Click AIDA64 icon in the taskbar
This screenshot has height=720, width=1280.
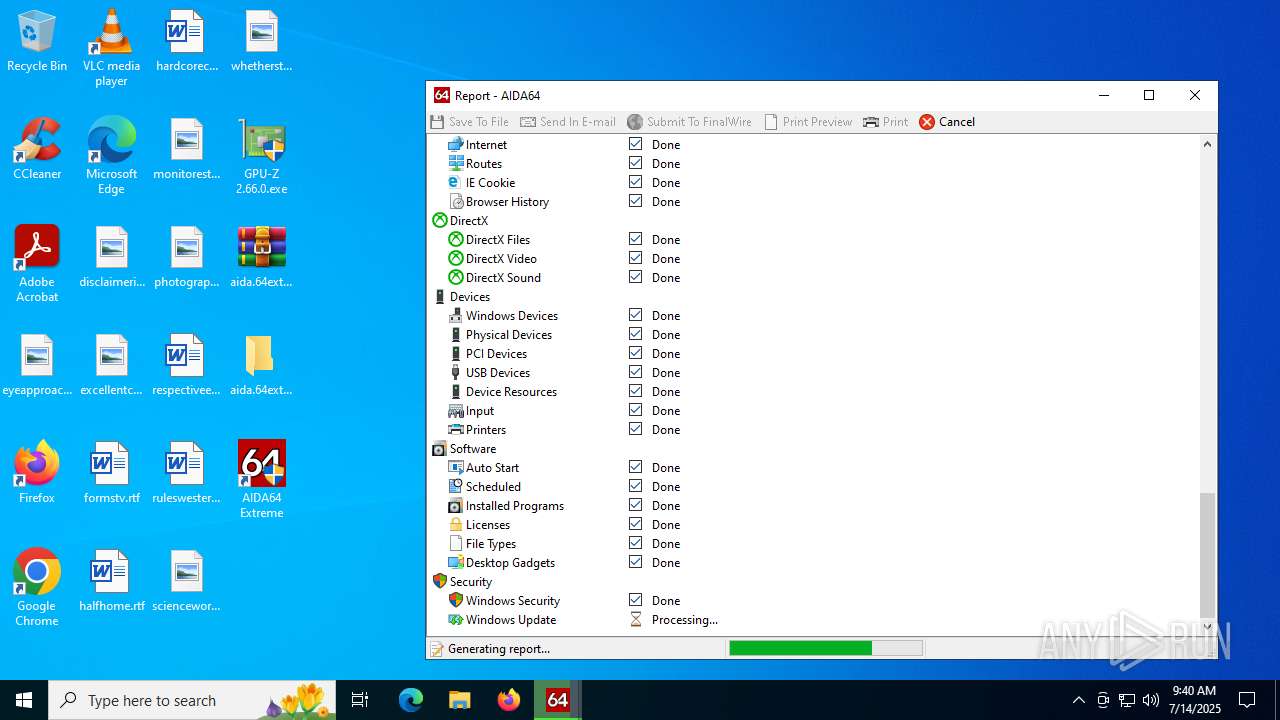[x=558, y=700]
